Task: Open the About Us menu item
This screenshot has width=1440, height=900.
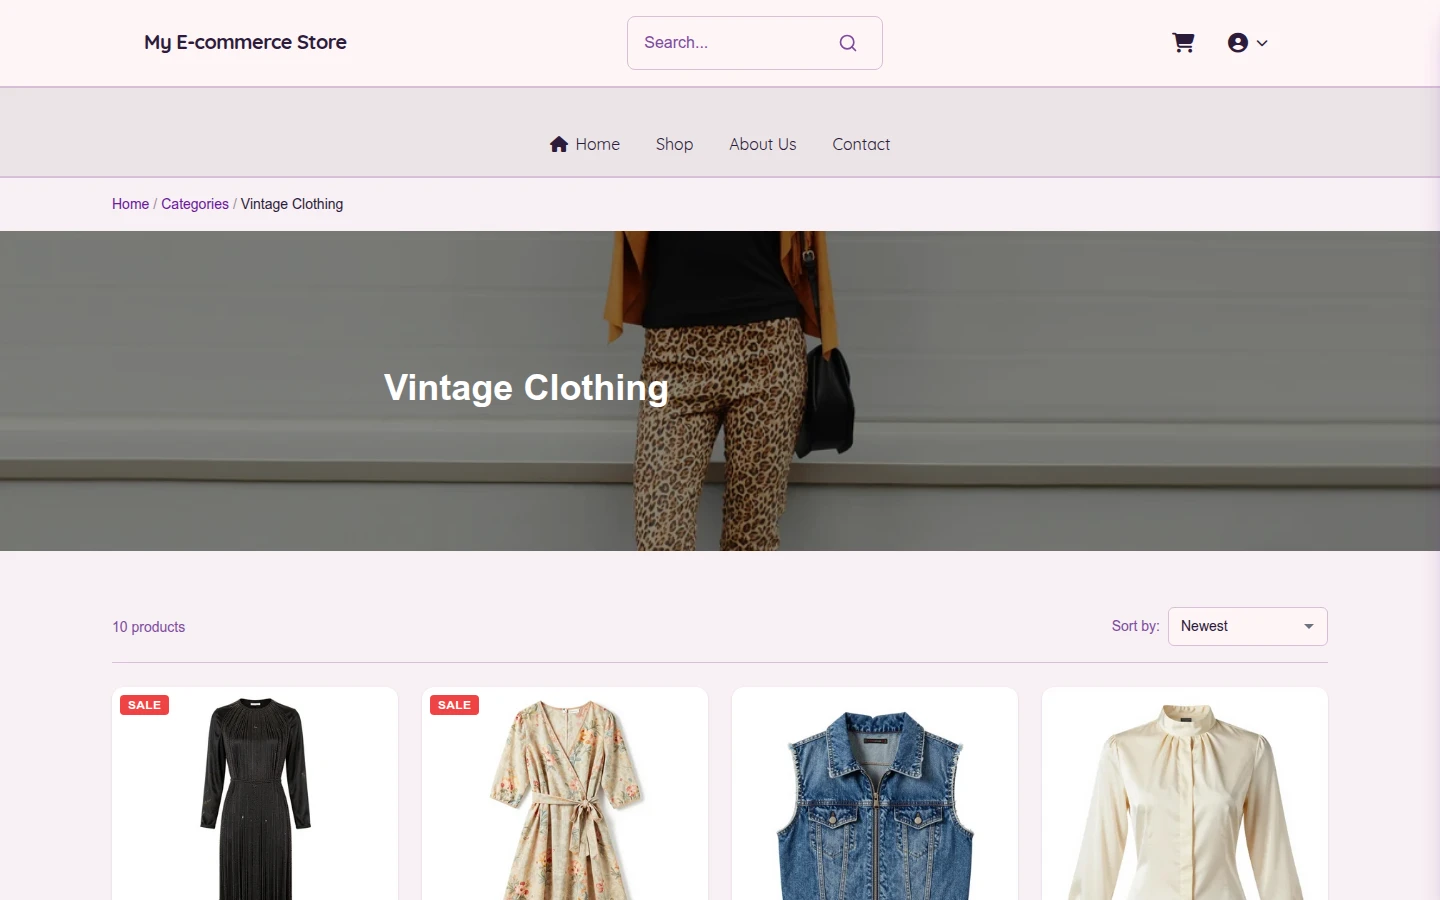Action: pos(763,144)
